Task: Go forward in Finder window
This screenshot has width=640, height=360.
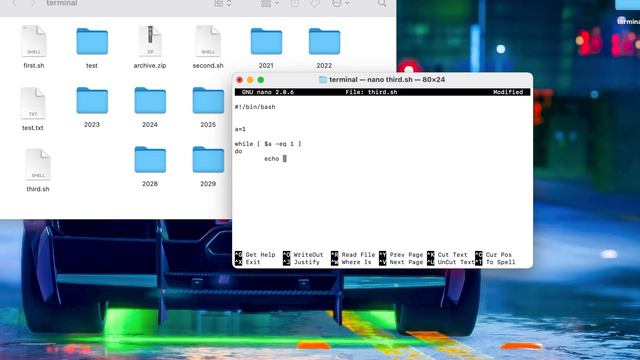Action: tap(33, 3)
